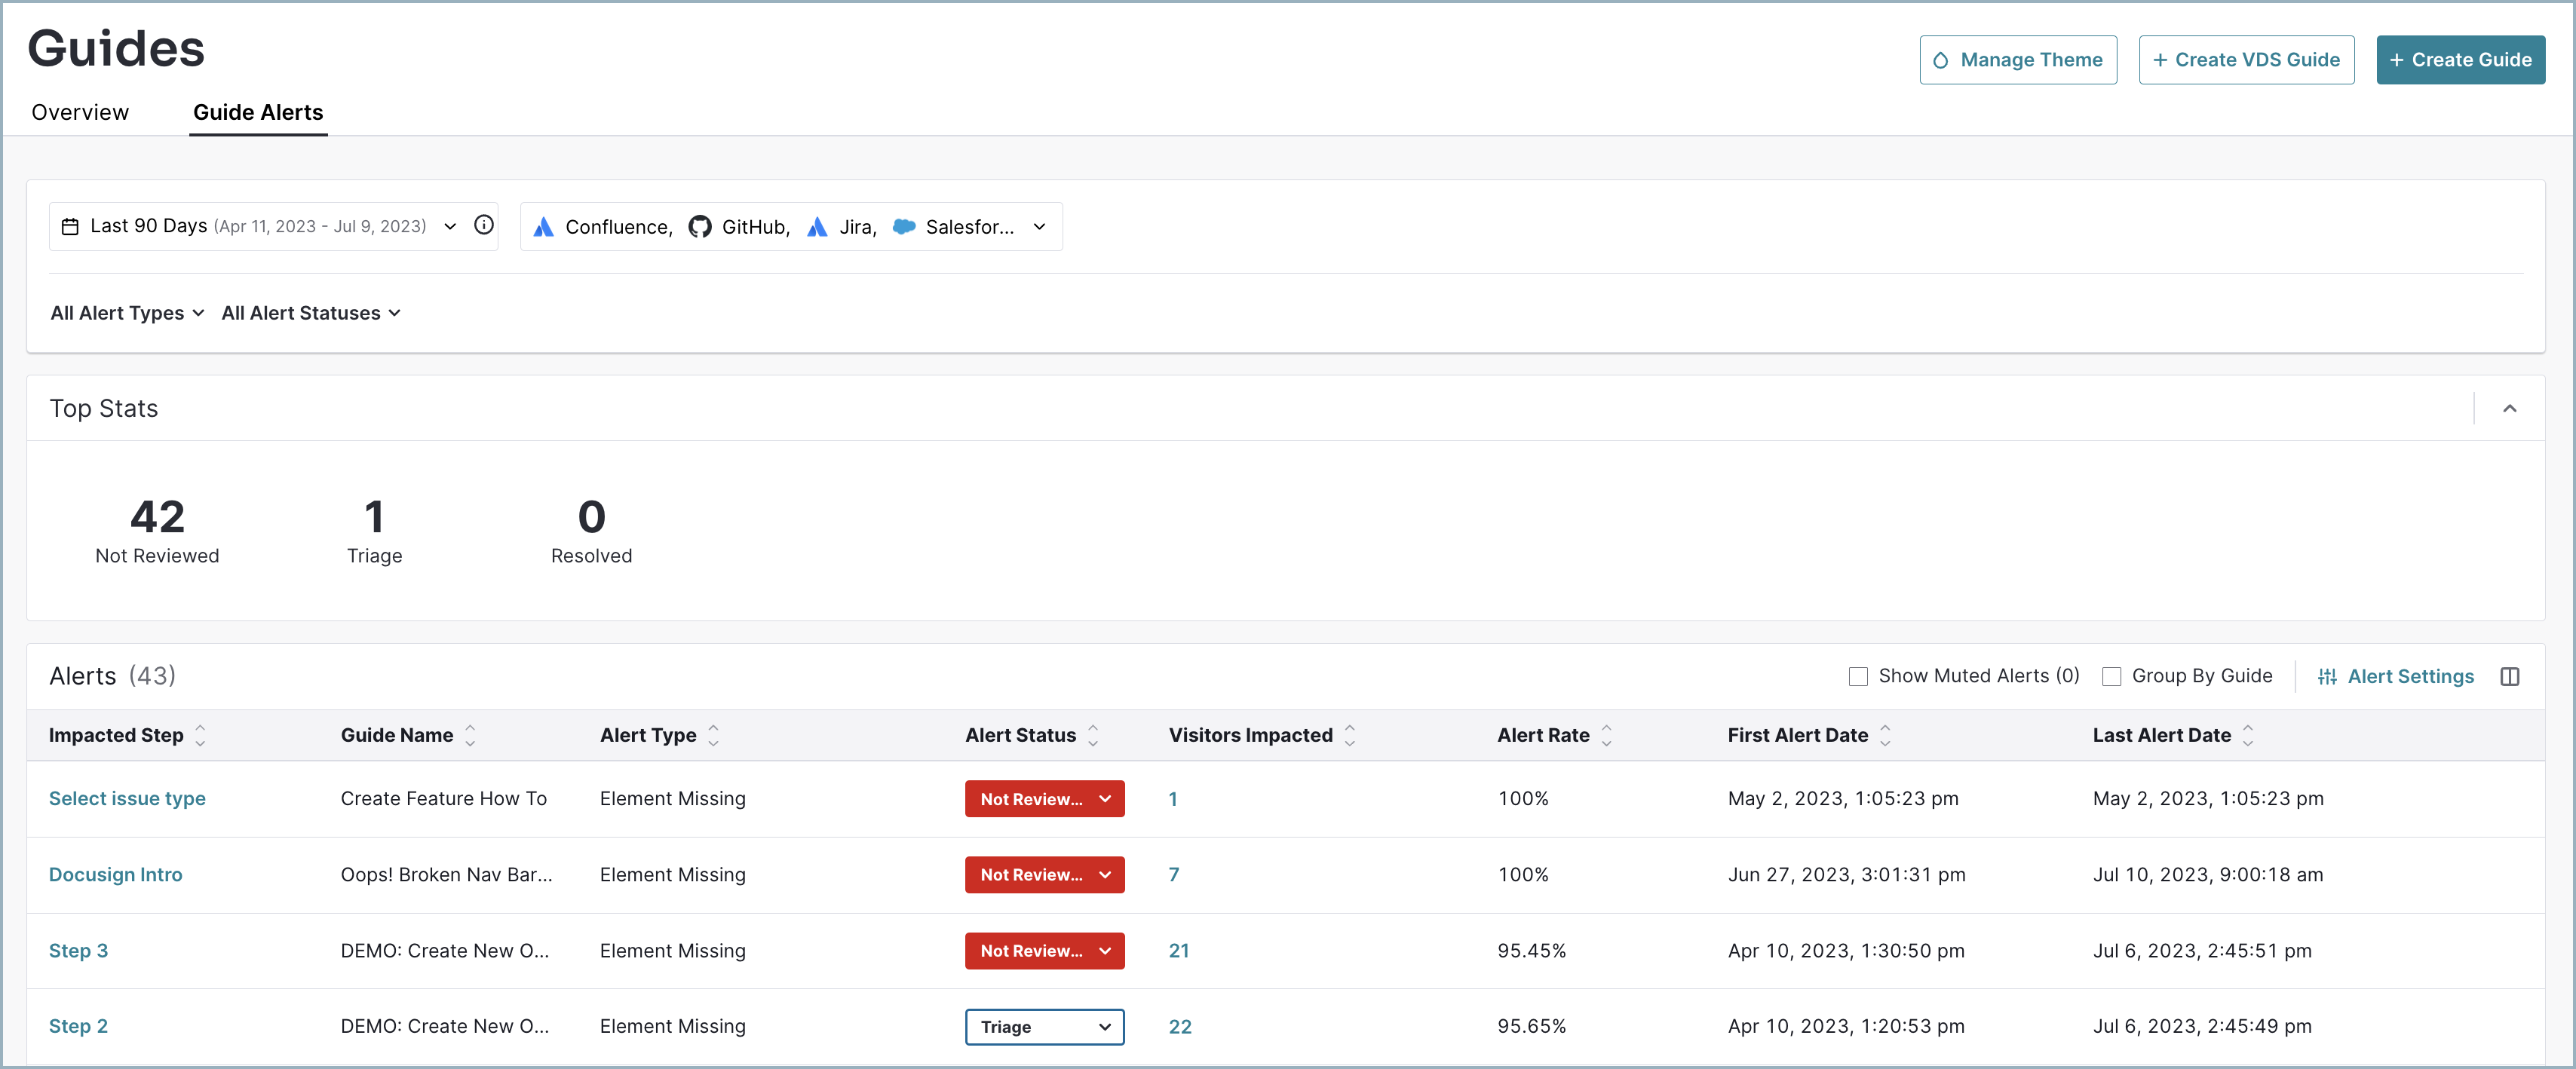Open the Docusign Intro step link
2576x1069 pixels.
point(116,874)
